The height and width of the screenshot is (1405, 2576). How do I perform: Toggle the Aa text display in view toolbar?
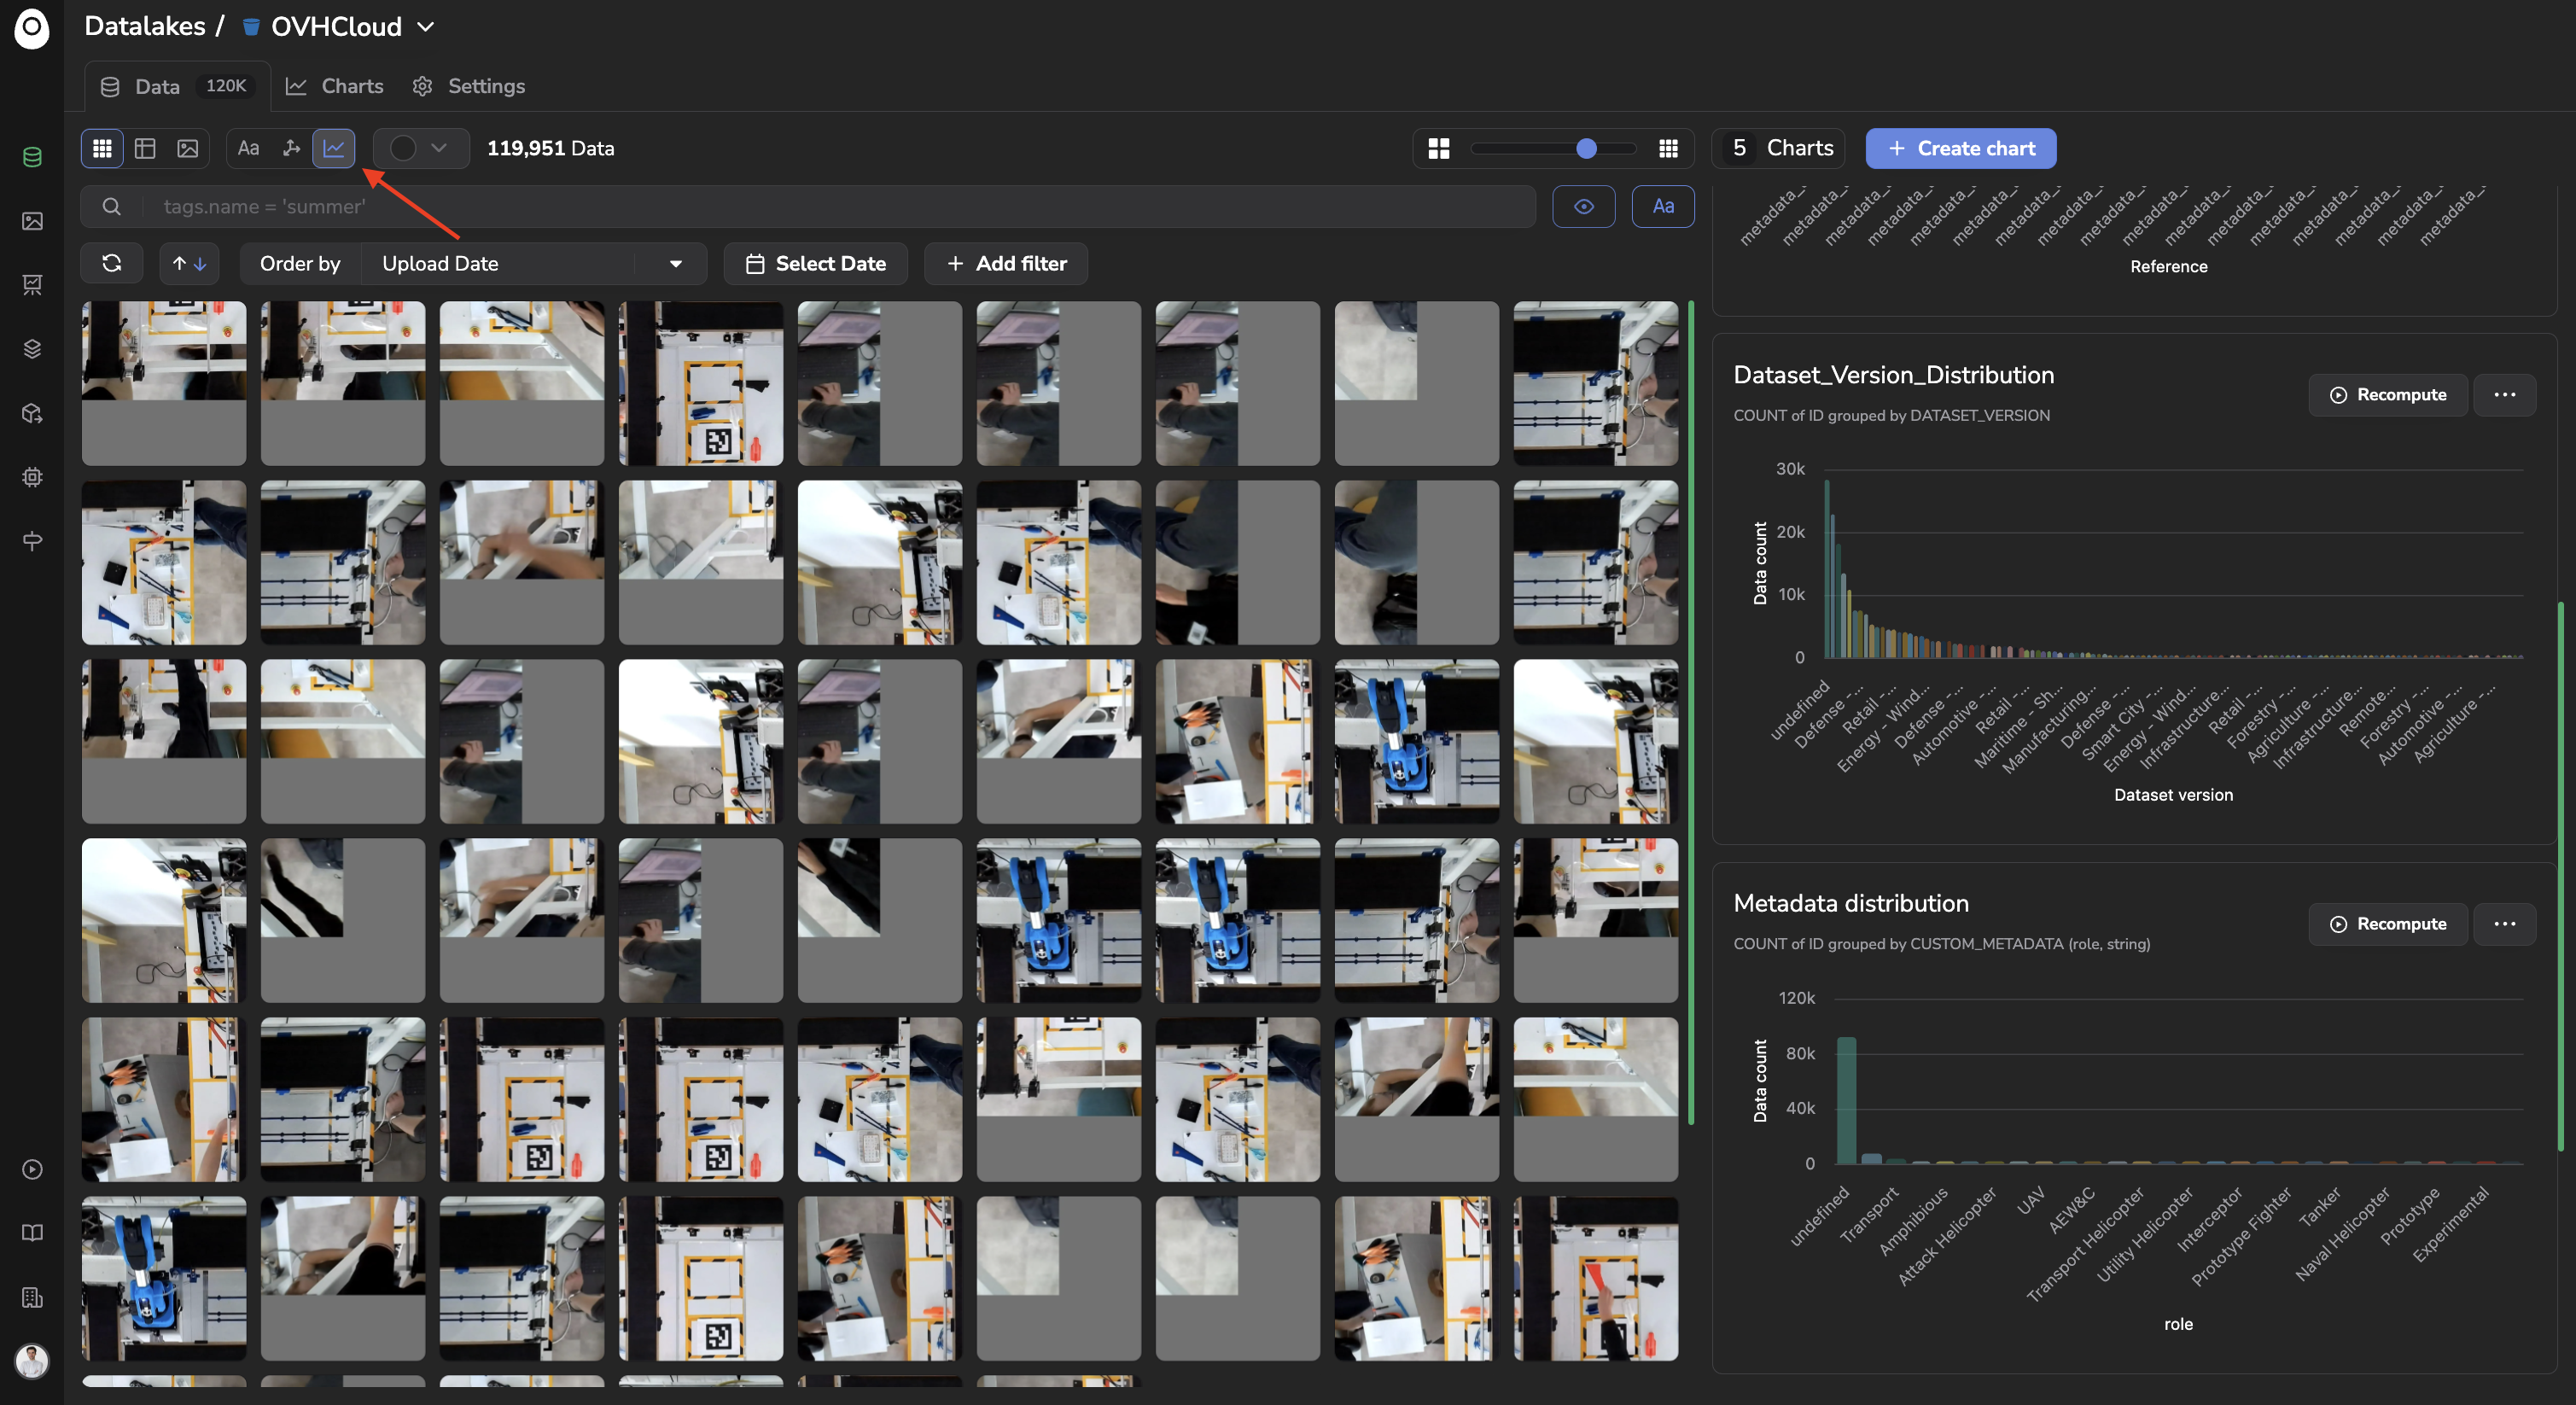(x=248, y=148)
